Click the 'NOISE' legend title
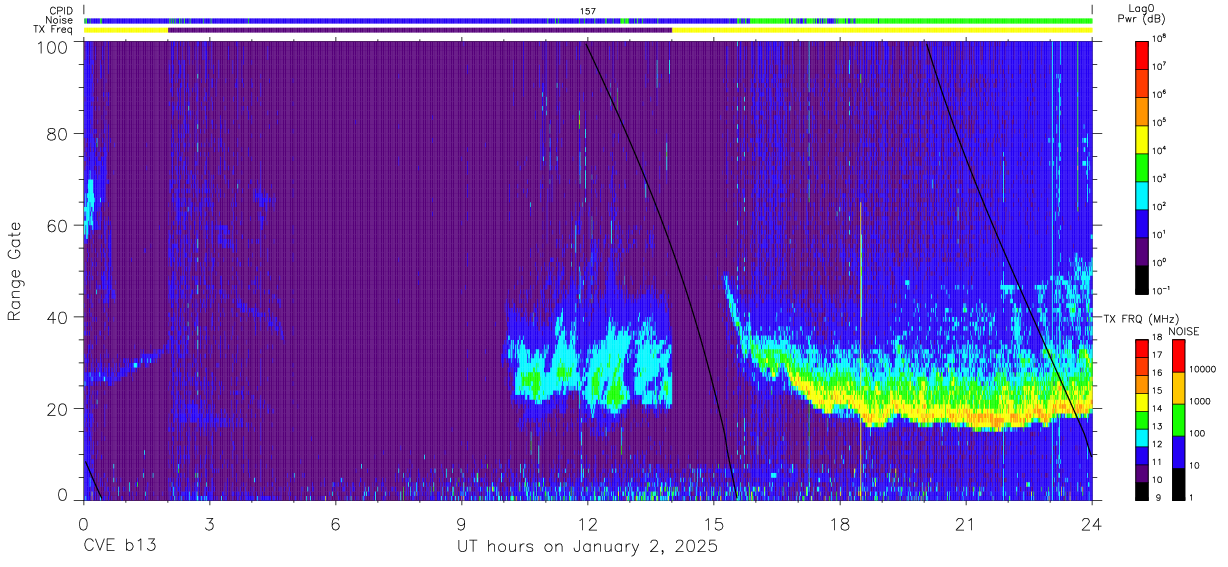This screenshot has height=567, width=1228. tap(1184, 331)
